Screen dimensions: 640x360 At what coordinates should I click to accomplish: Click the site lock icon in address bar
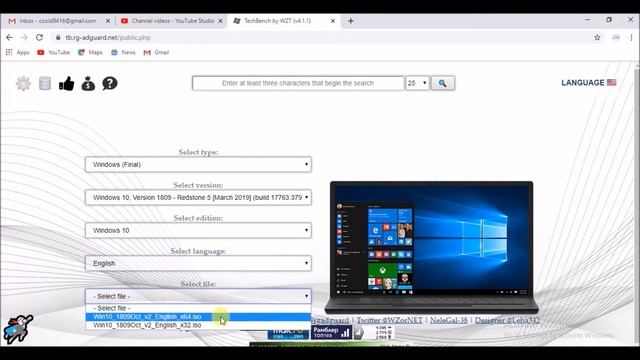[58, 38]
